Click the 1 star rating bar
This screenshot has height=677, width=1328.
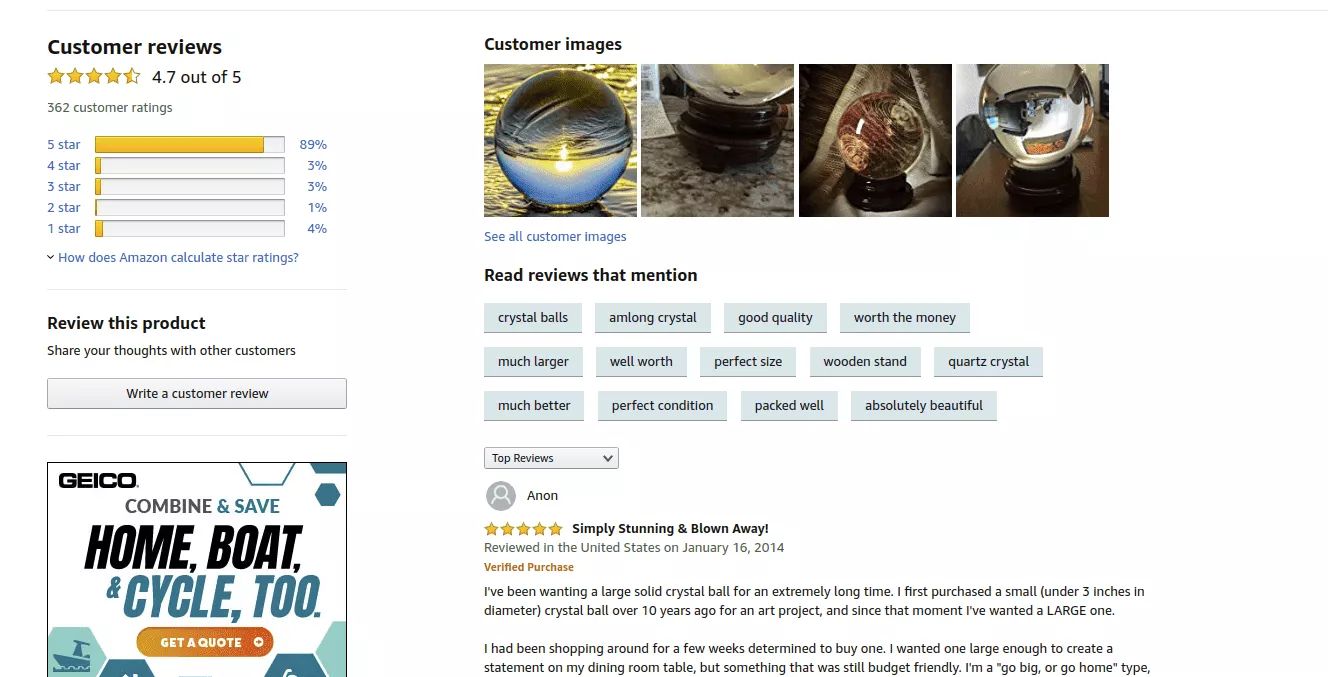(189, 229)
